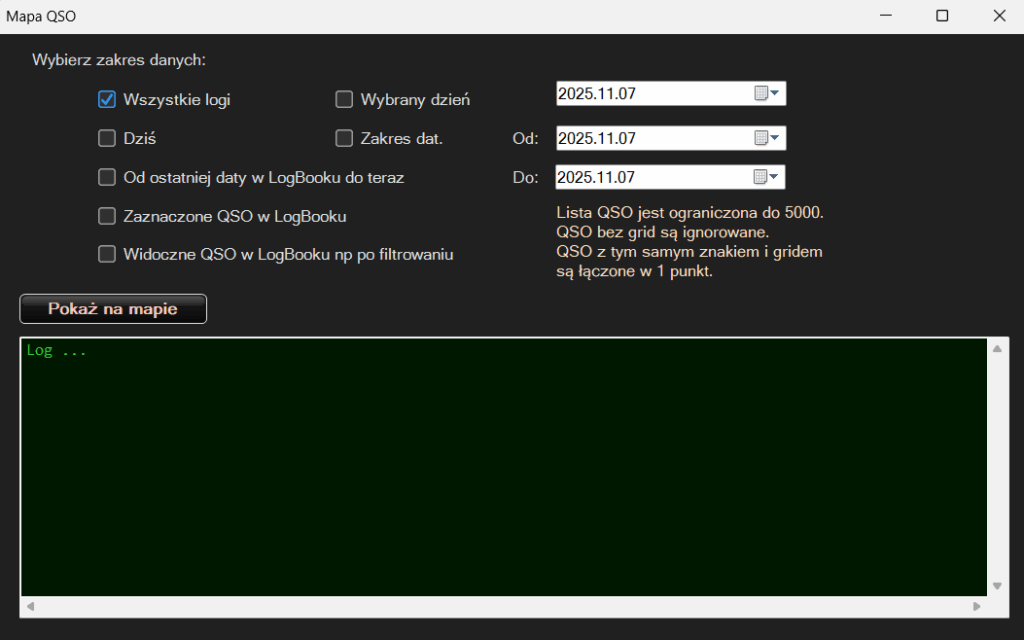Open calendar picker for Wybrany dzień date
This screenshot has width=1024, height=640.
(x=767, y=94)
